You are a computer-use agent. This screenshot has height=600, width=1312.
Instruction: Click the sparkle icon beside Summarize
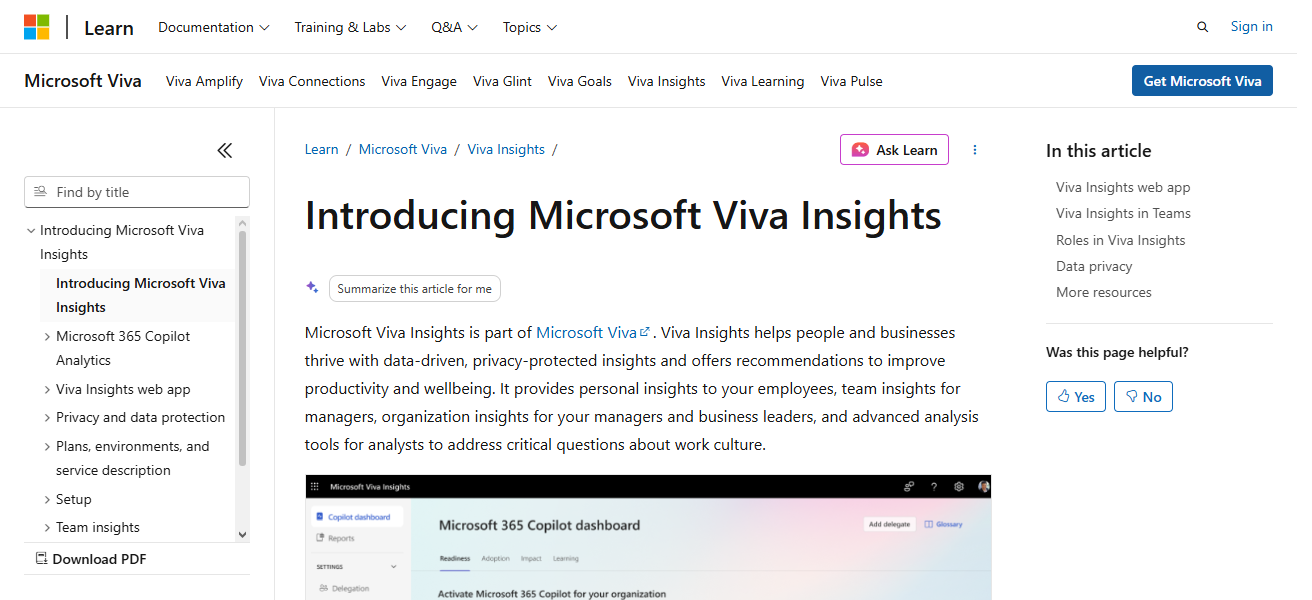pos(312,288)
